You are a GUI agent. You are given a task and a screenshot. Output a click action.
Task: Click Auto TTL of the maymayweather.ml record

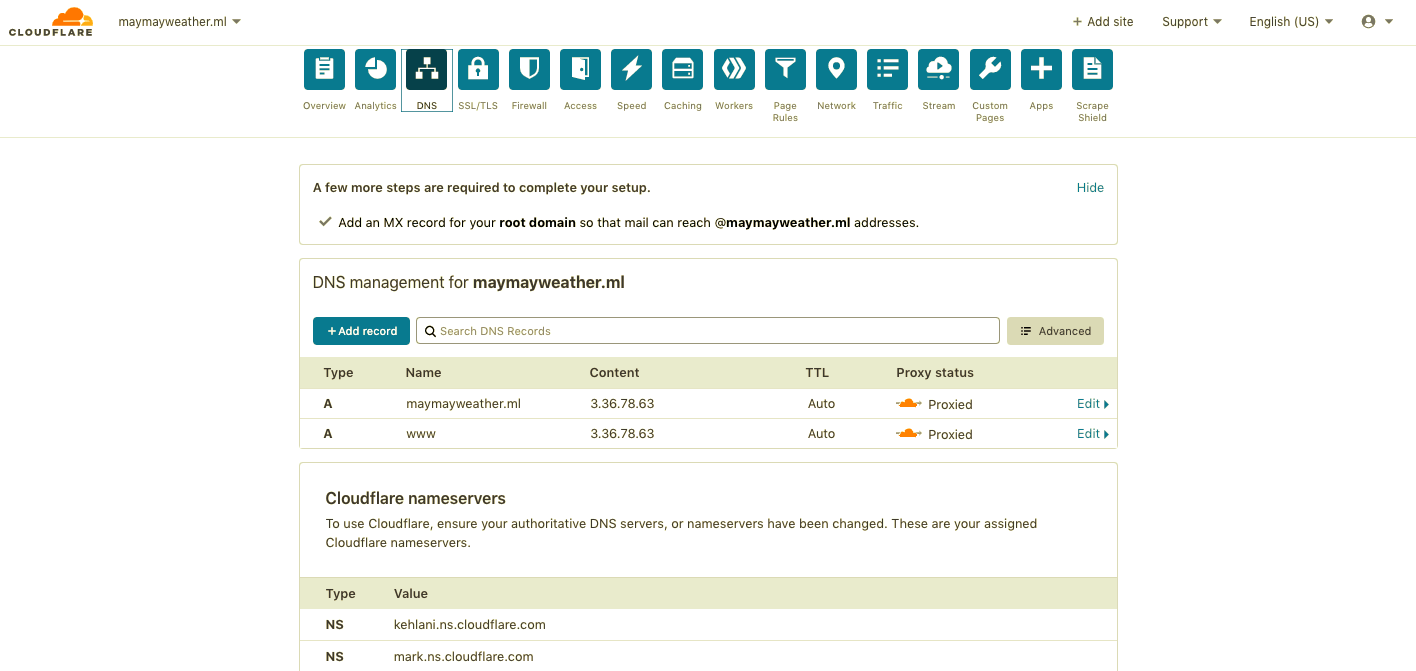tap(821, 404)
